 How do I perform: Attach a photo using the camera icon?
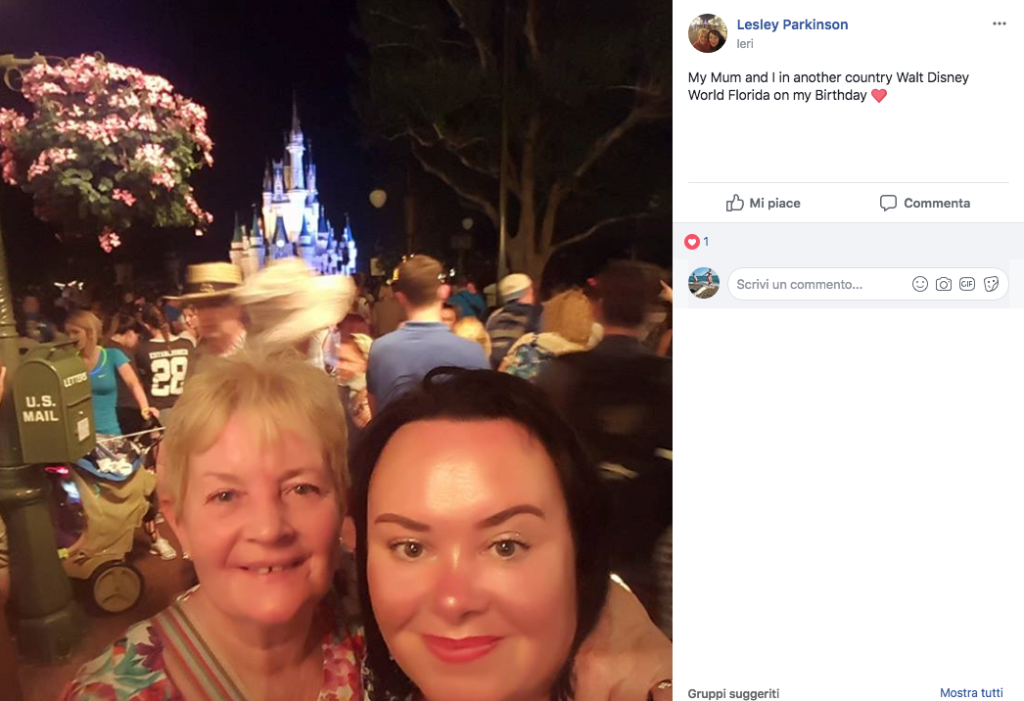point(943,284)
